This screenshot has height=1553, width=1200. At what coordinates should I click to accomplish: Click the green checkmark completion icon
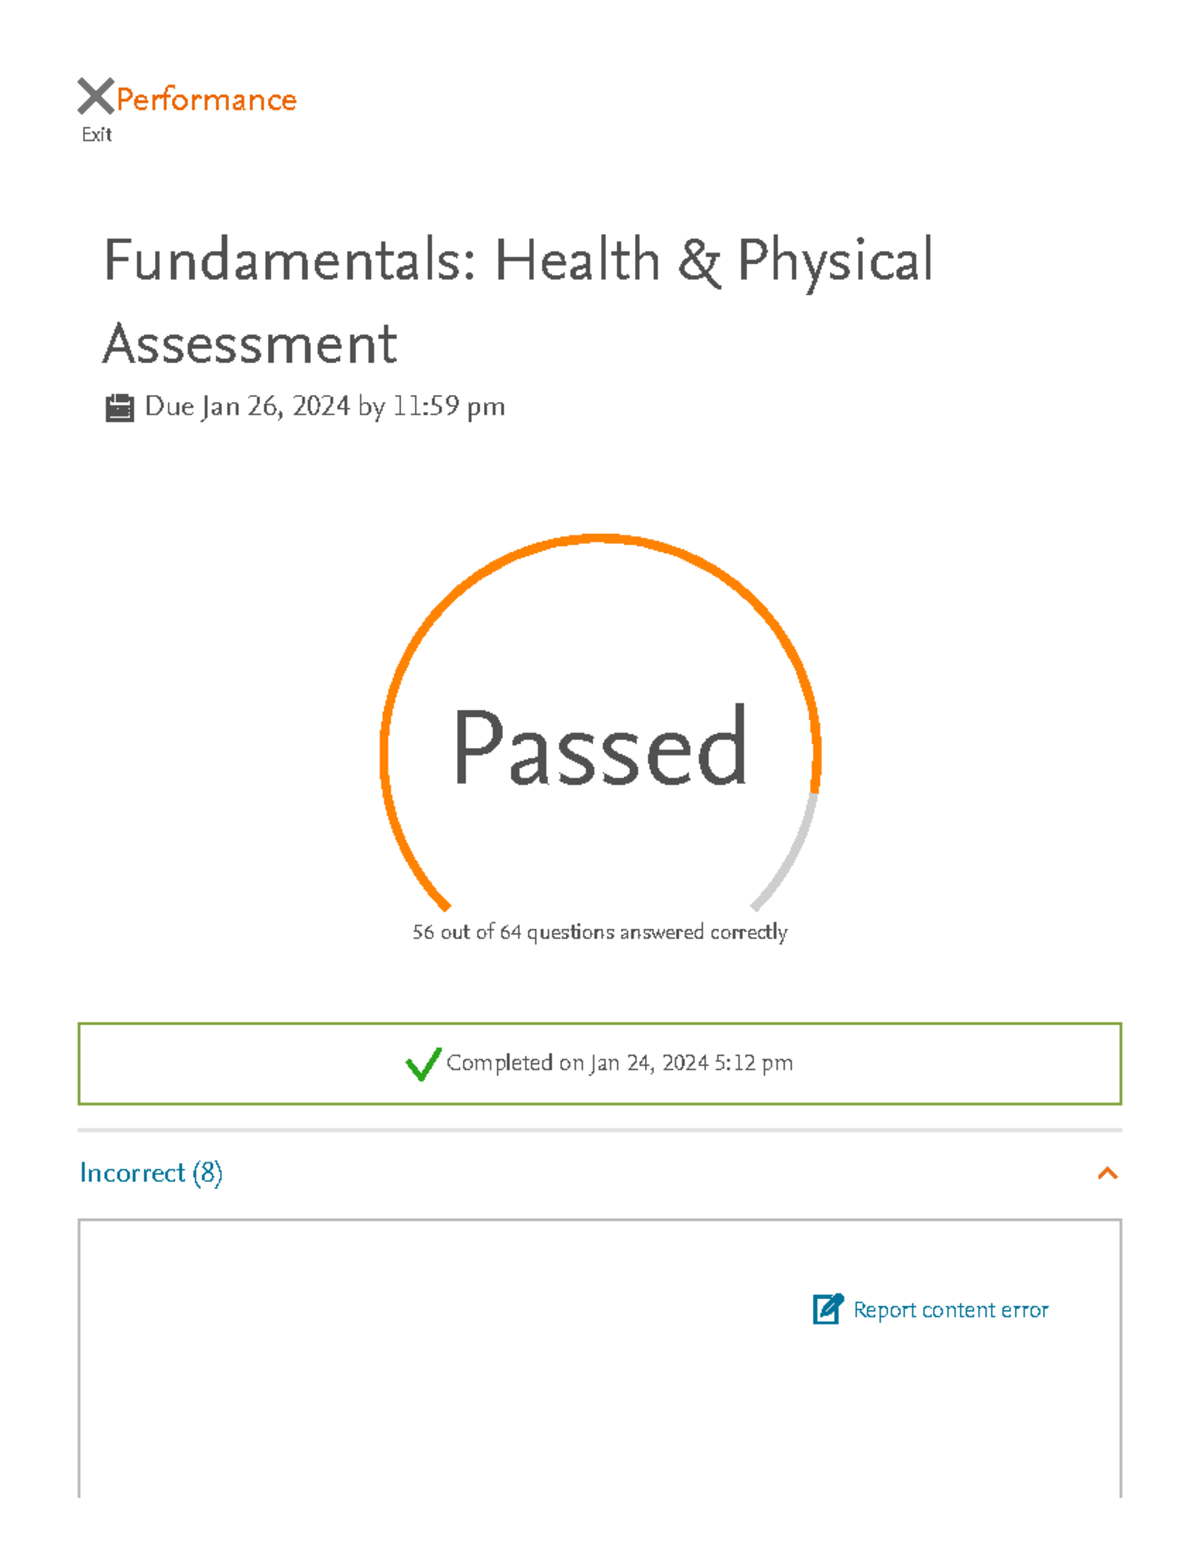(x=423, y=1063)
